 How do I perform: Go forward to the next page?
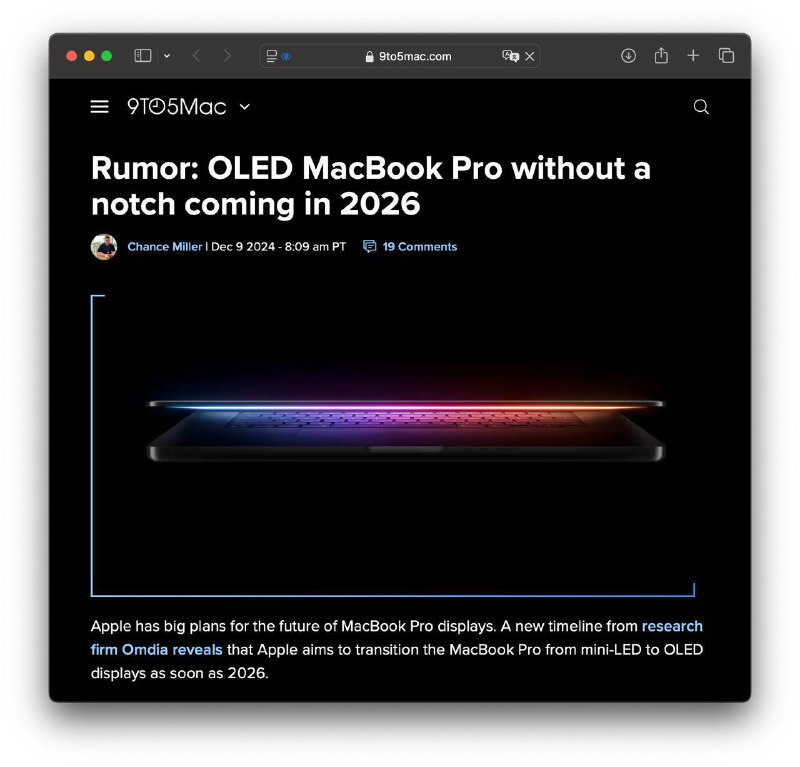click(x=227, y=56)
